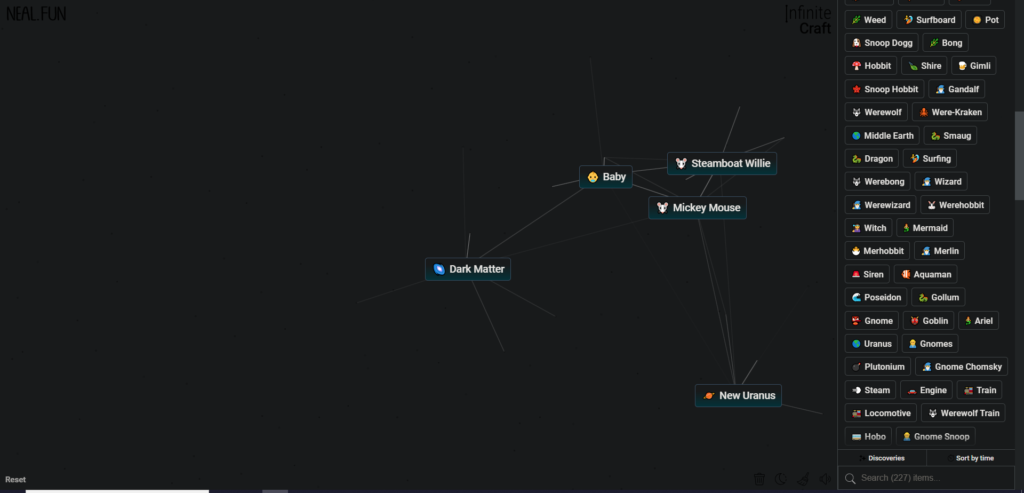The image size is (1024, 493).
Task: Mute sound with the speaker icon
Action: (825, 479)
